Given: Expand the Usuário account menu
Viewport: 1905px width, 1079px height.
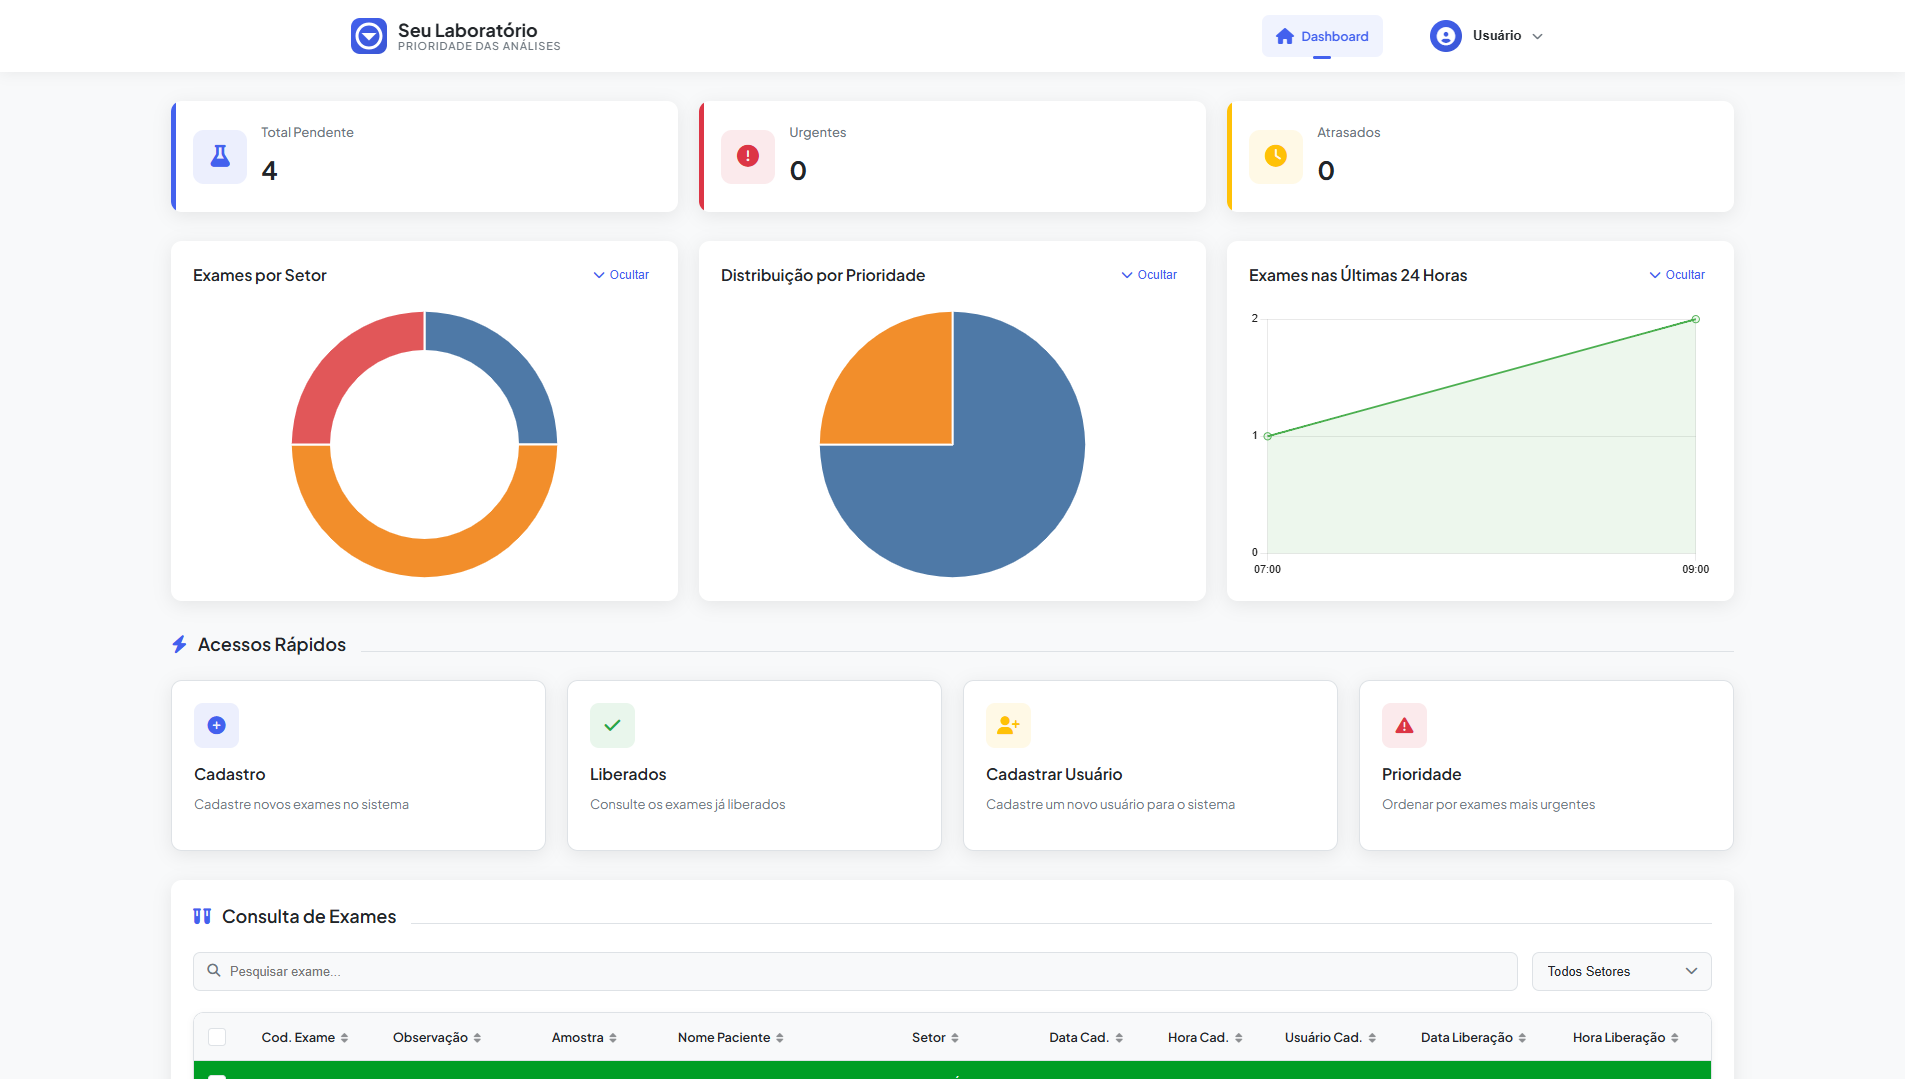Looking at the screenshot, I should [x=1487, y=36].
